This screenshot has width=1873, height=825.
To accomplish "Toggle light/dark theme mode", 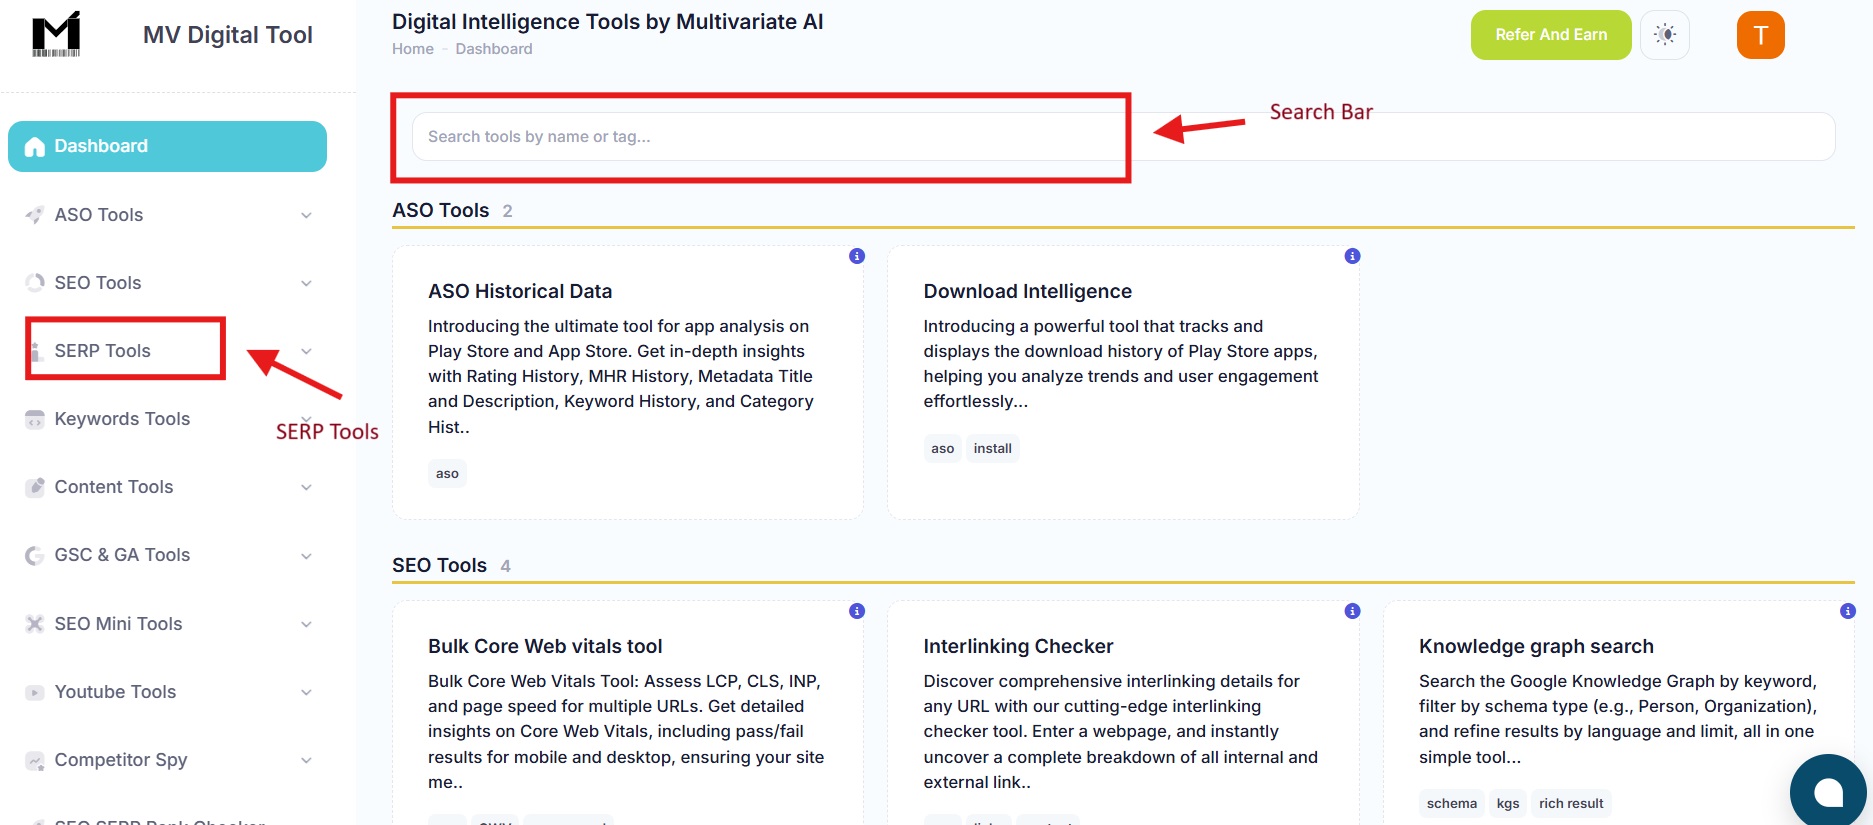I will (1664, 33).
